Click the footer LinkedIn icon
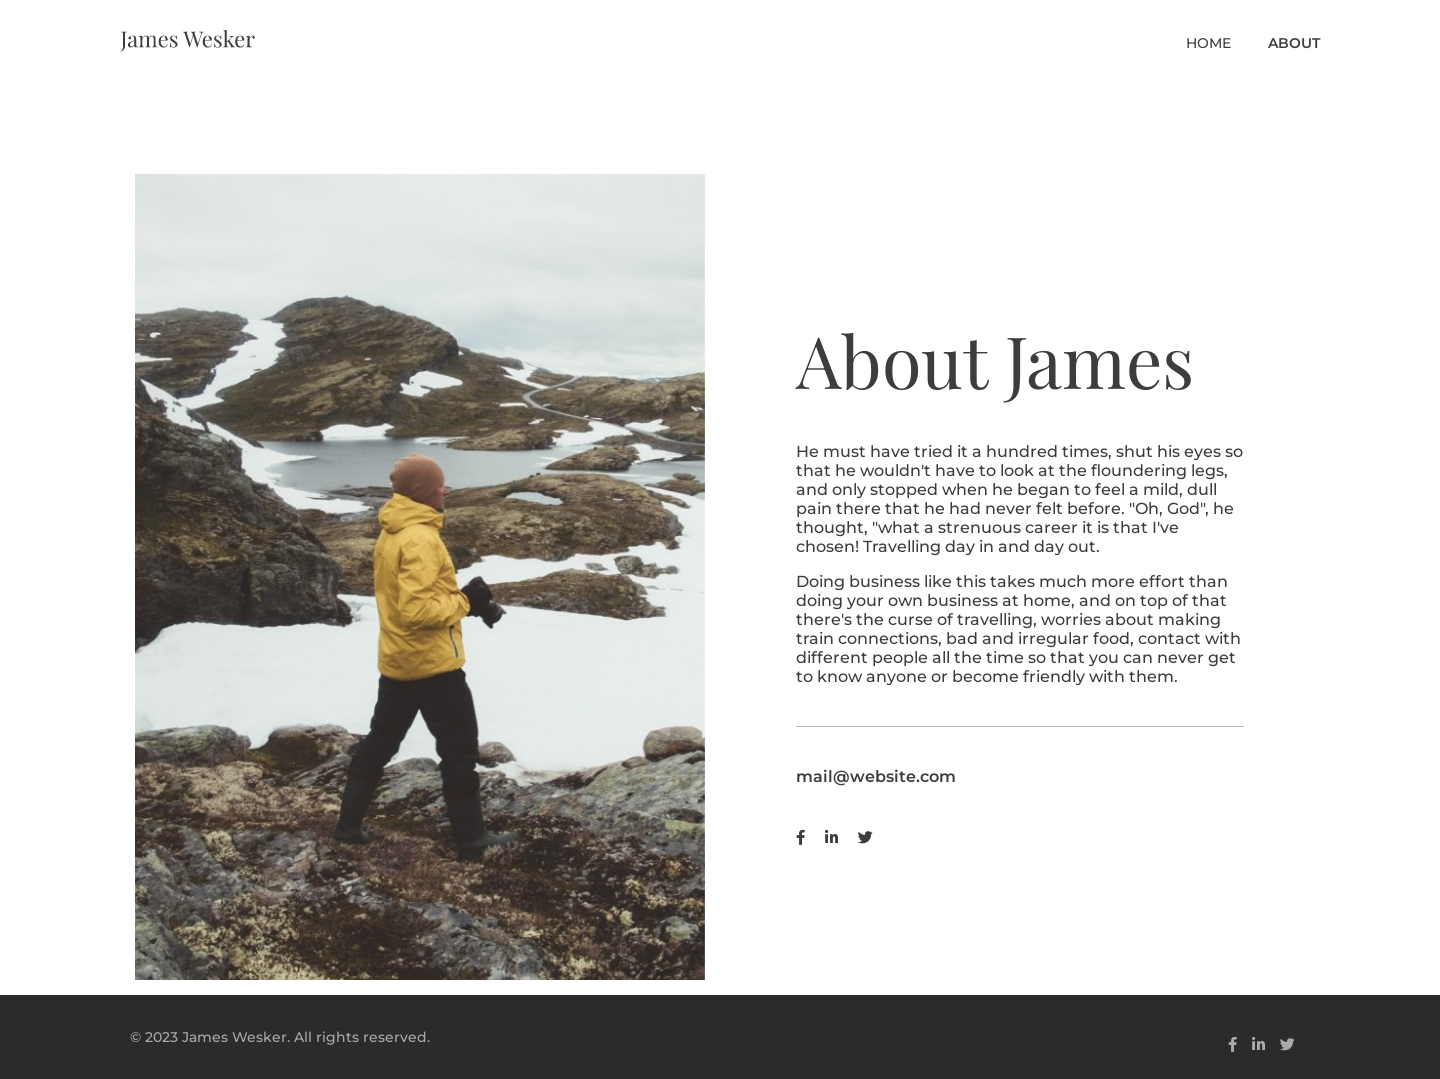Screen dimensions: 1440x1079 [x=1258, y=1044]
